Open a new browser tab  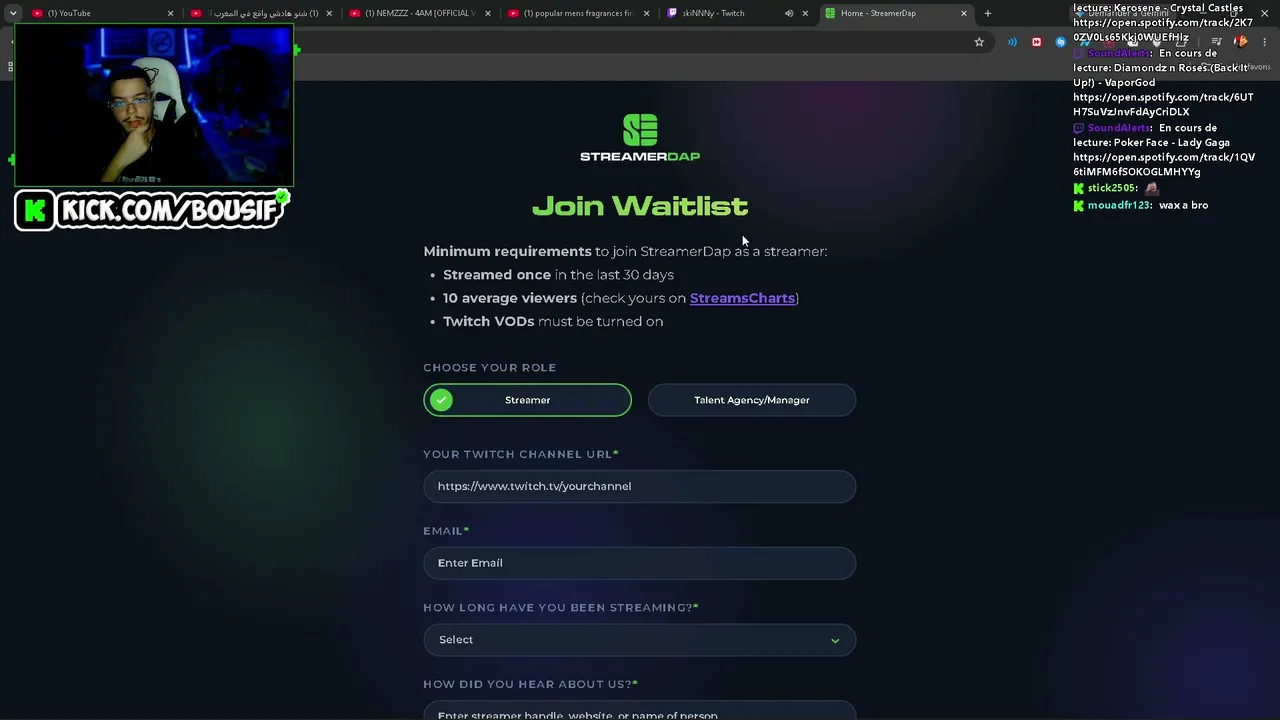[x=988, y=13]
